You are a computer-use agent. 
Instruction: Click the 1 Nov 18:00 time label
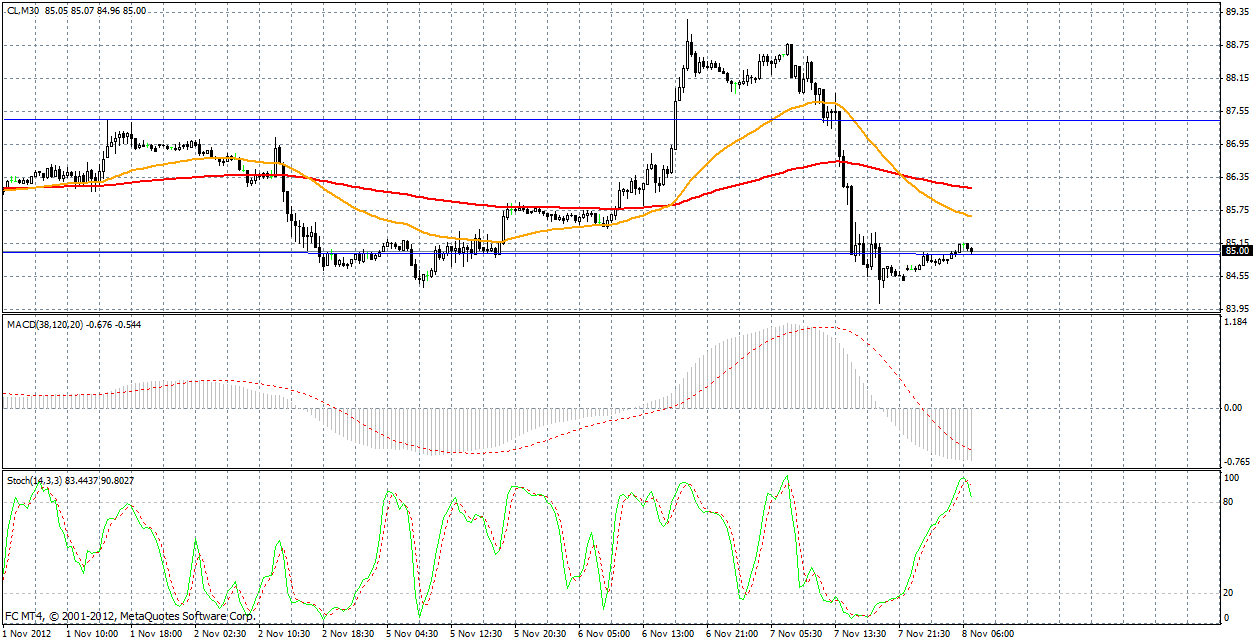tap(156, 633)
